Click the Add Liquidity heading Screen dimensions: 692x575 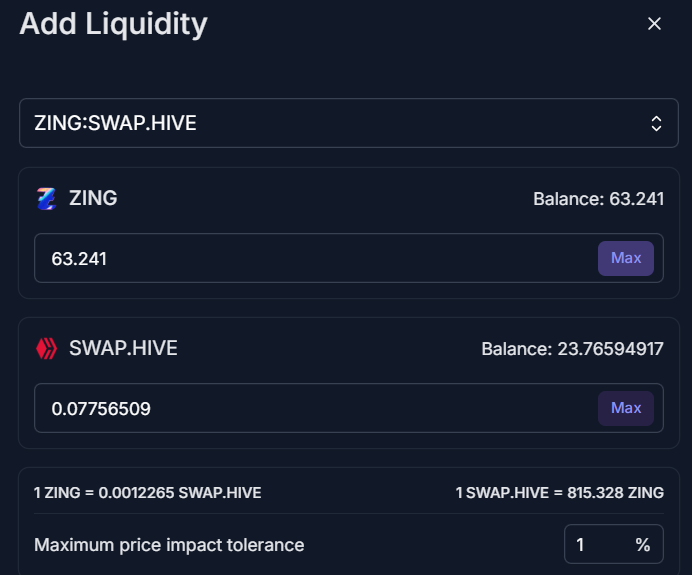[113, 24]
